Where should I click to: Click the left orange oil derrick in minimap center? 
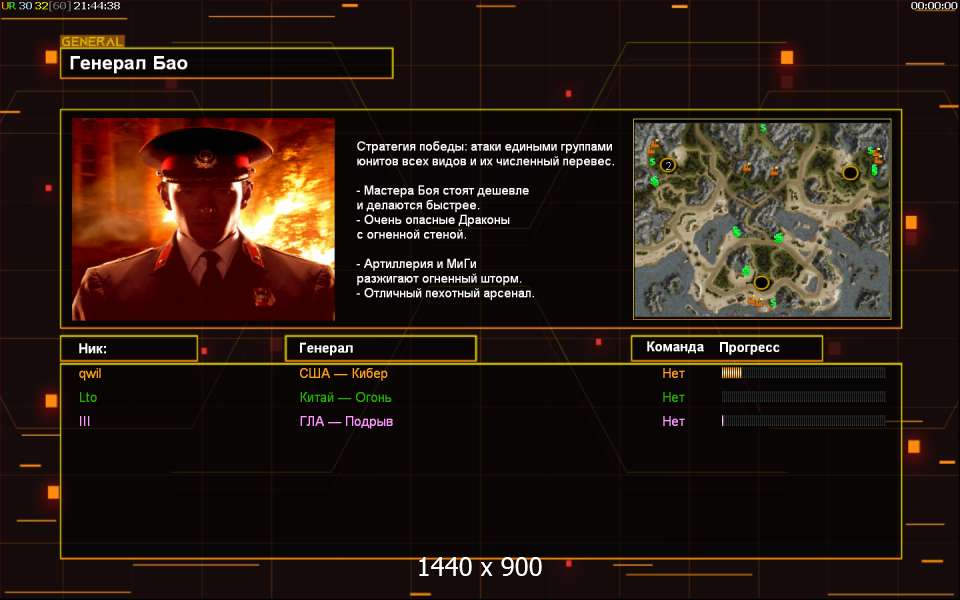click(746, 167)
